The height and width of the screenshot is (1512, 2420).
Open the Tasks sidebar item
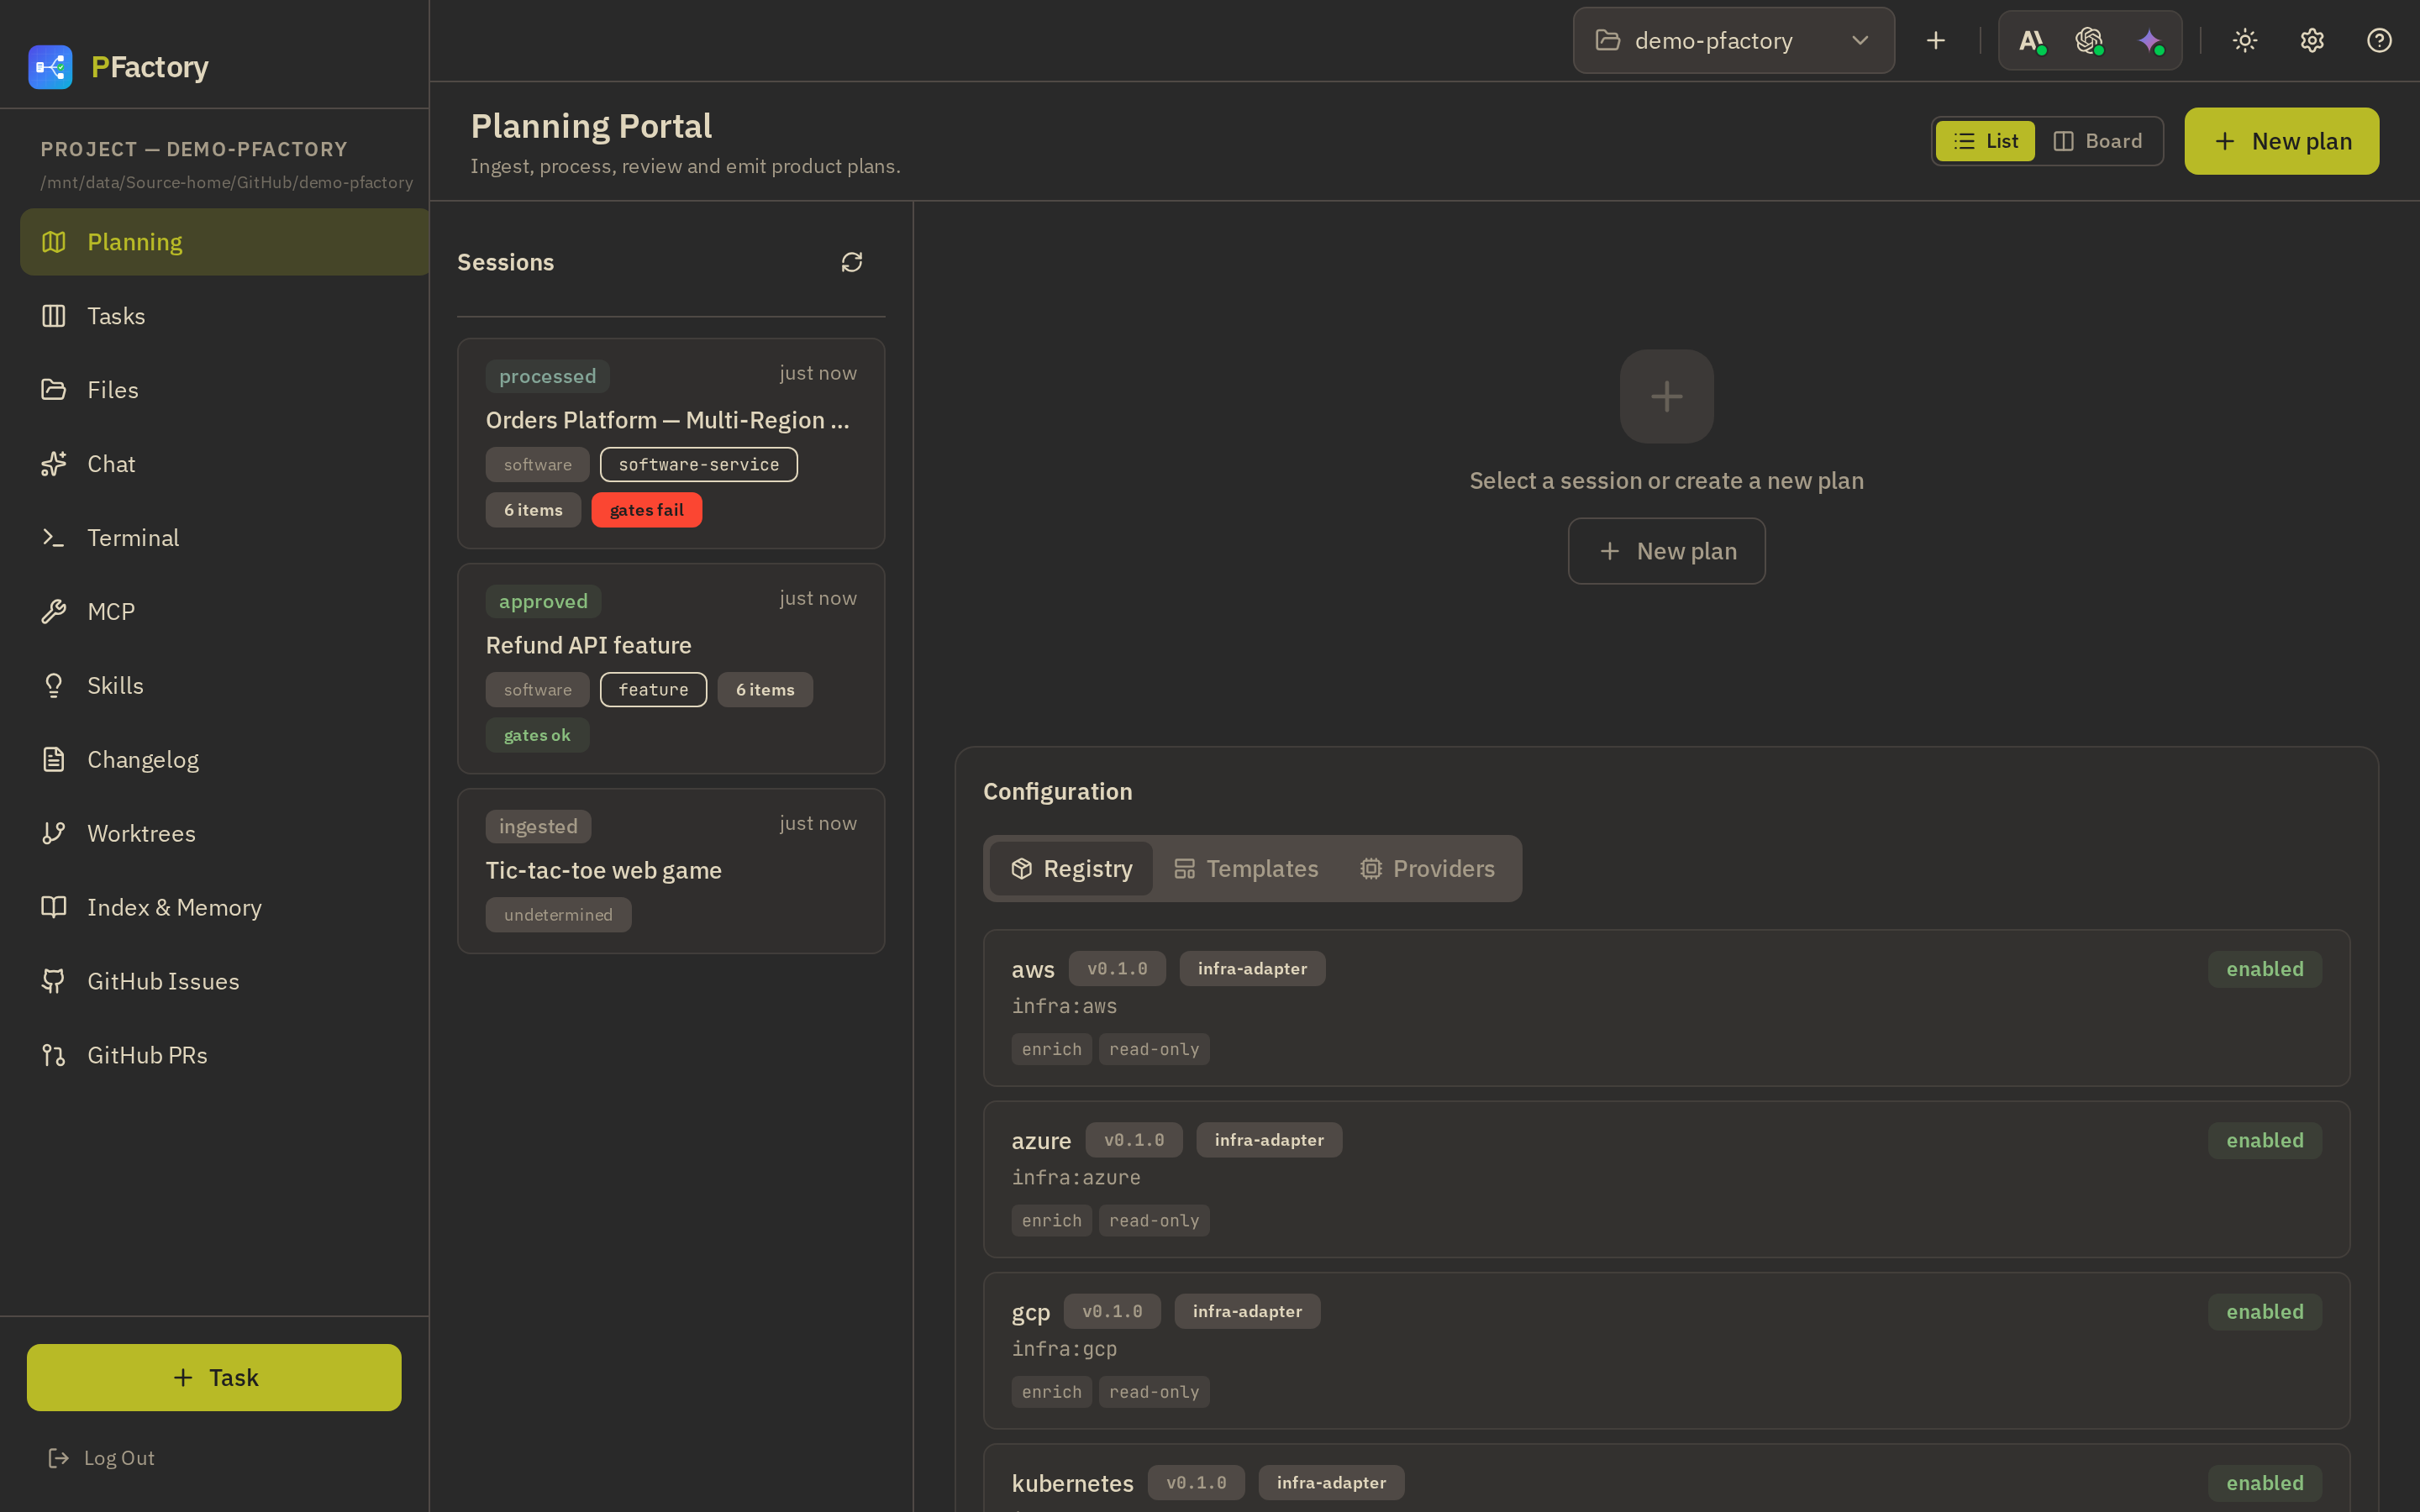[x=224, y=316]
